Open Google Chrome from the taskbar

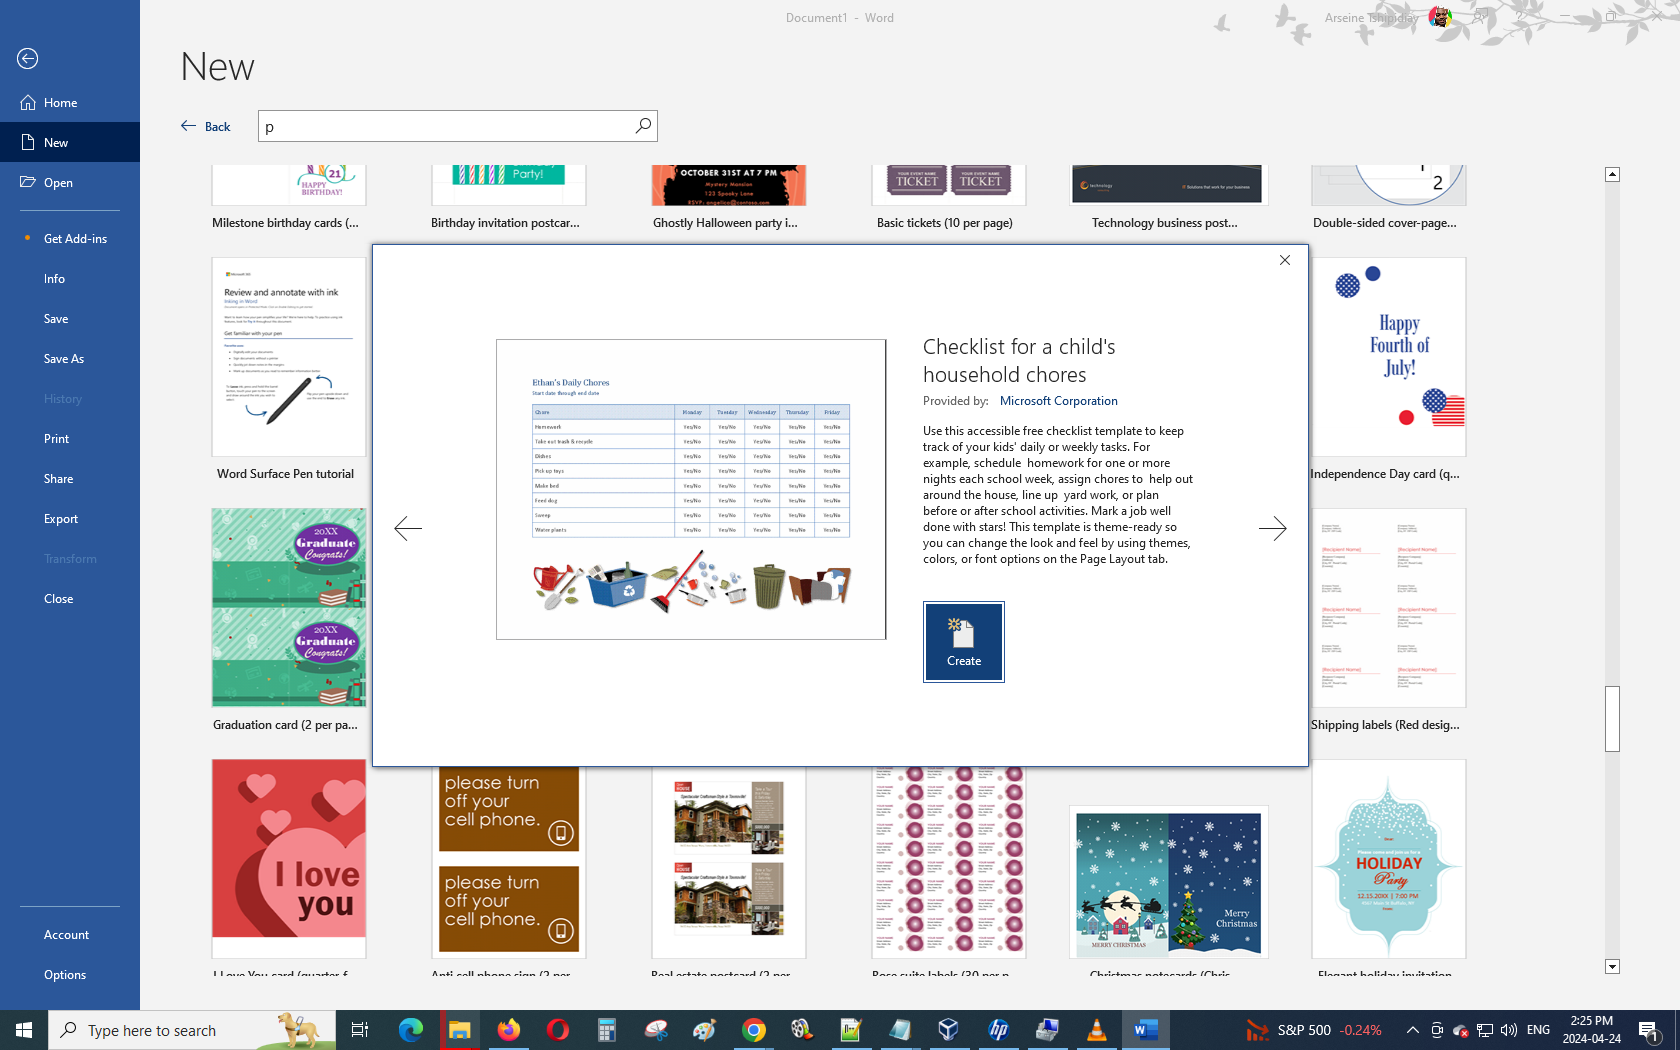(x=753, y=1030)
